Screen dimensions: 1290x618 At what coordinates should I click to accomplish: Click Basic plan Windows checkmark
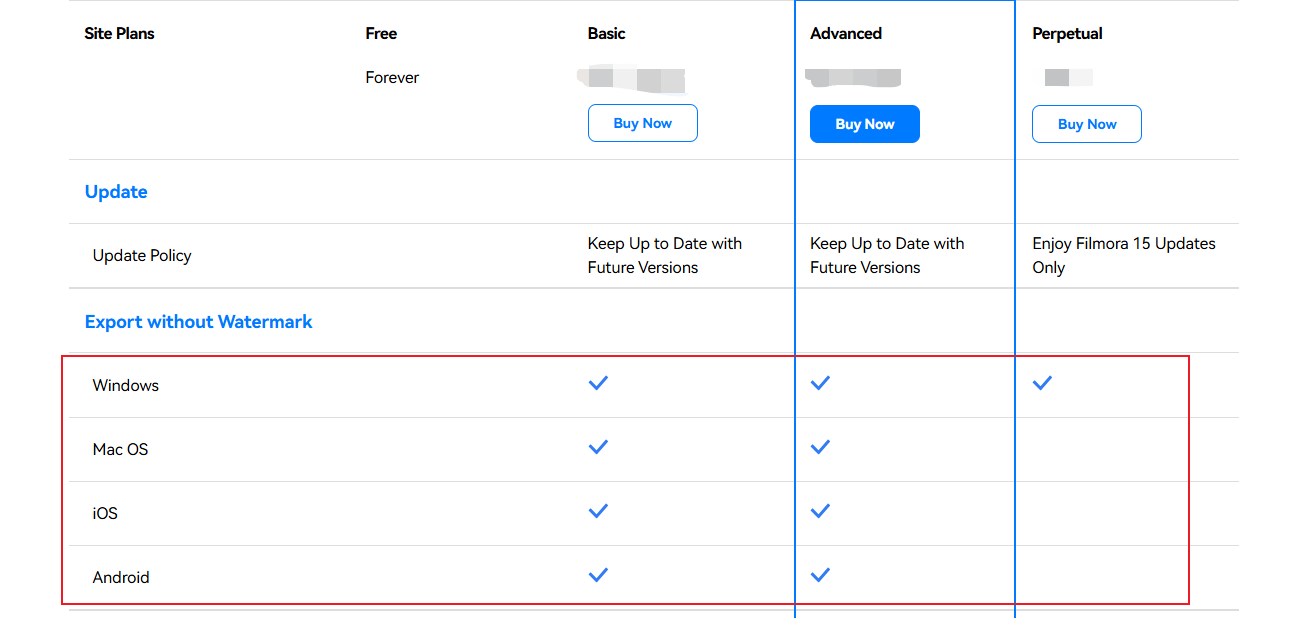[598, 383]
